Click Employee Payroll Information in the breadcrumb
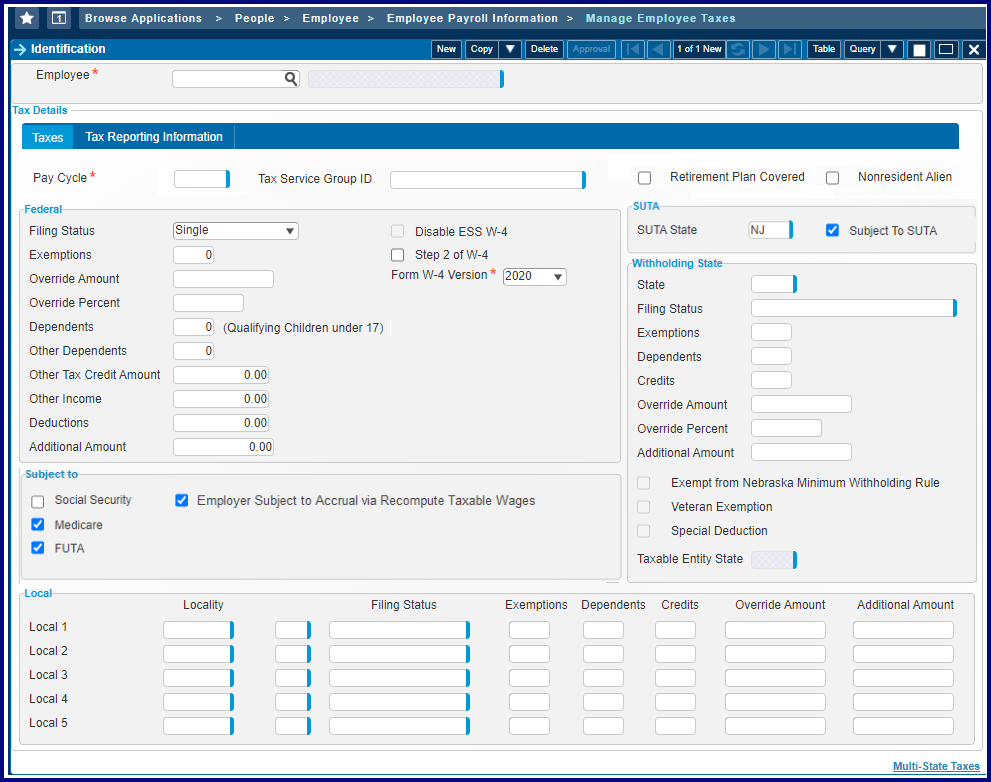991x782 pixels. tap(472, 18)
